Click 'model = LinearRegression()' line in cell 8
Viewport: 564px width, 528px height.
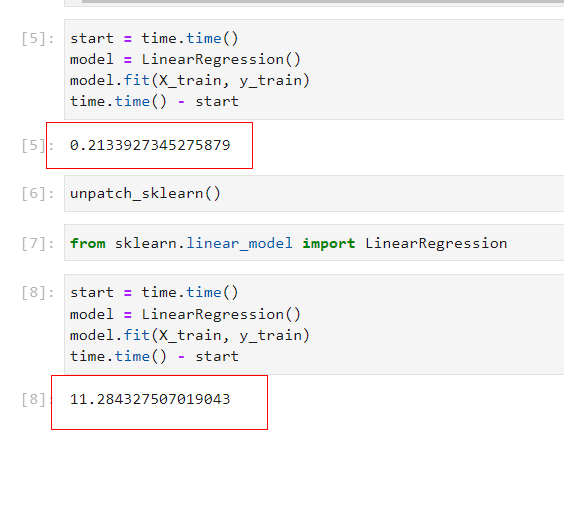tap(185, 314)
